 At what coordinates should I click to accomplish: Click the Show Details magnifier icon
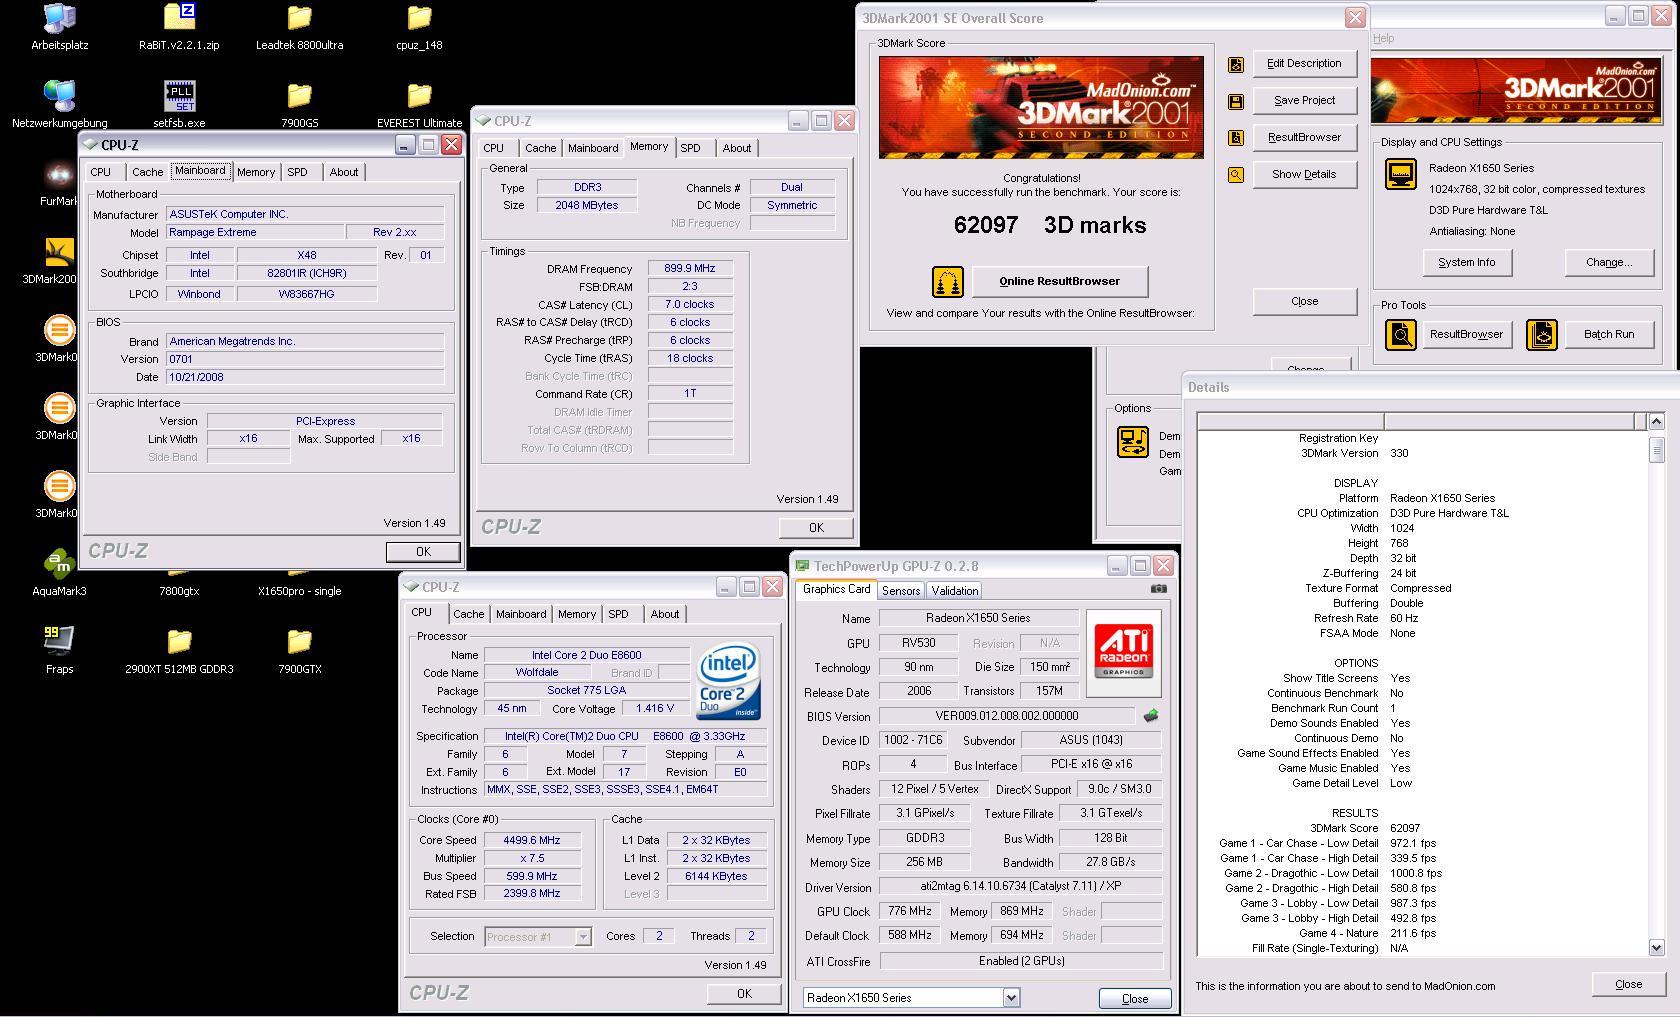[1236, 175]
